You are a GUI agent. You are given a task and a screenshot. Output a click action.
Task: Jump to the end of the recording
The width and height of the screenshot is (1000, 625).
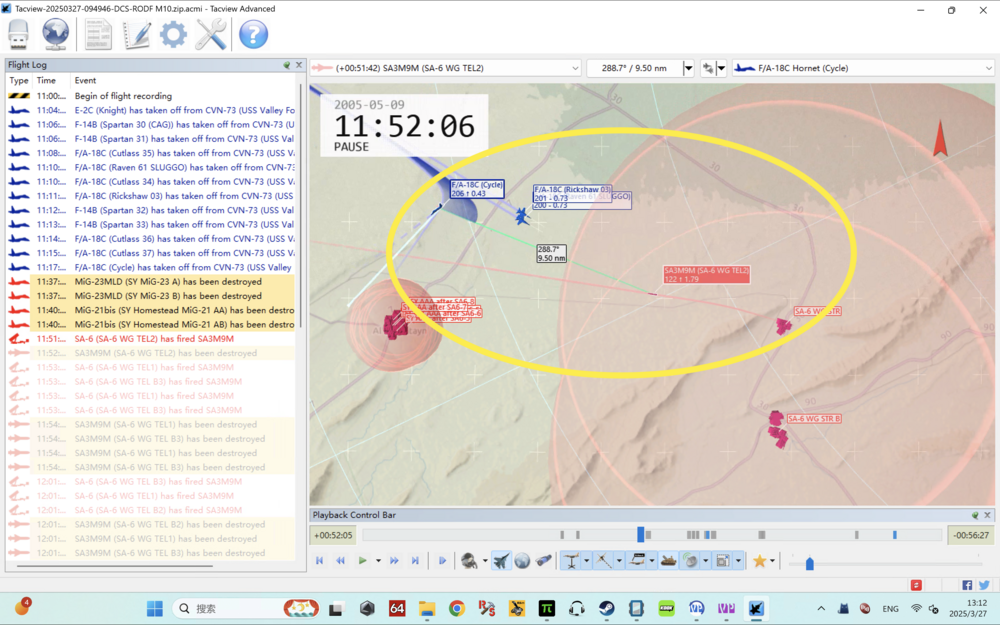click(x=415, y=561)
